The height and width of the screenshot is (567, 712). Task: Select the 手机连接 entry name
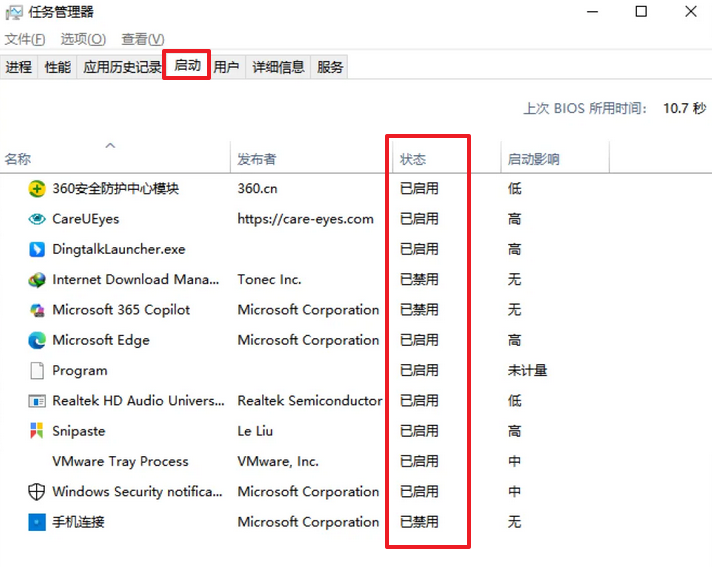(78, 522)
